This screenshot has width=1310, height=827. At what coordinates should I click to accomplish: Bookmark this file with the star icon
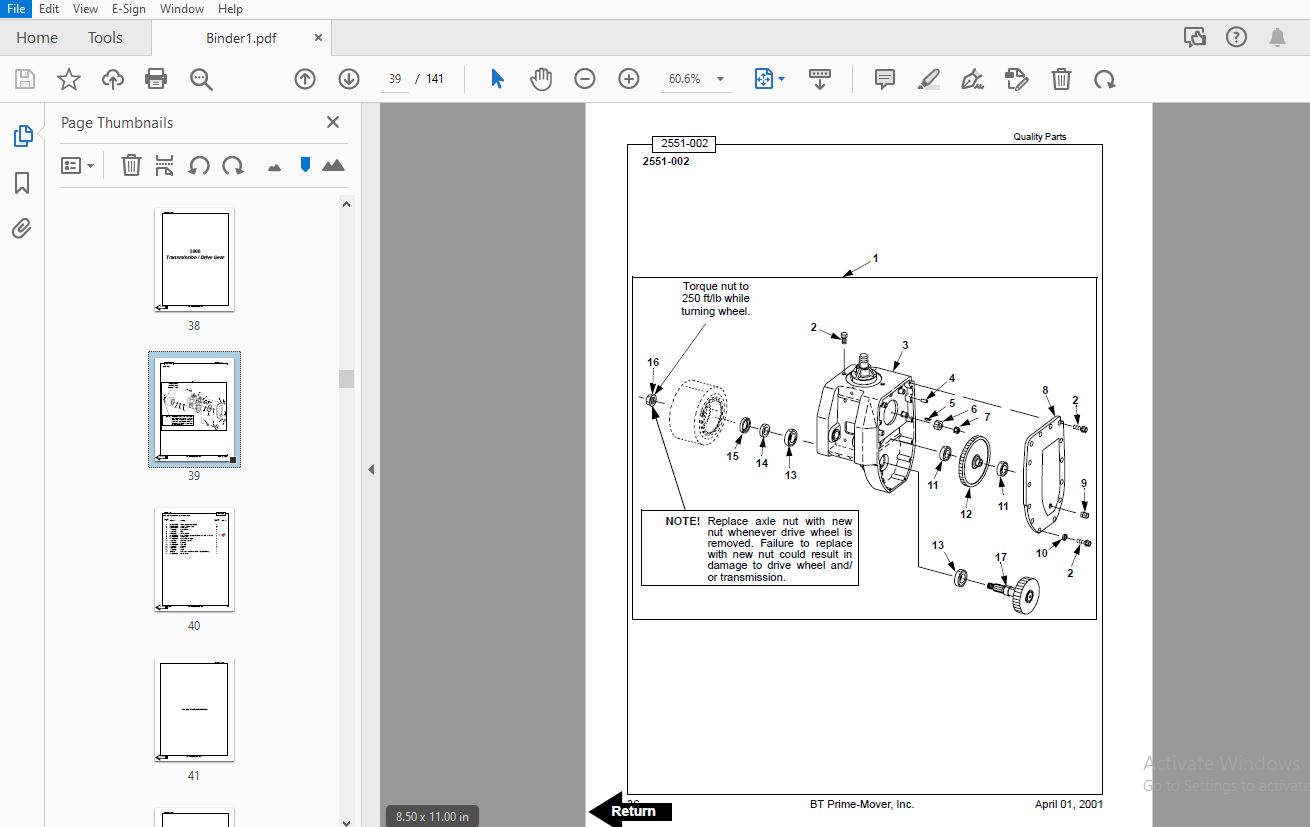(x=69, y=79)
